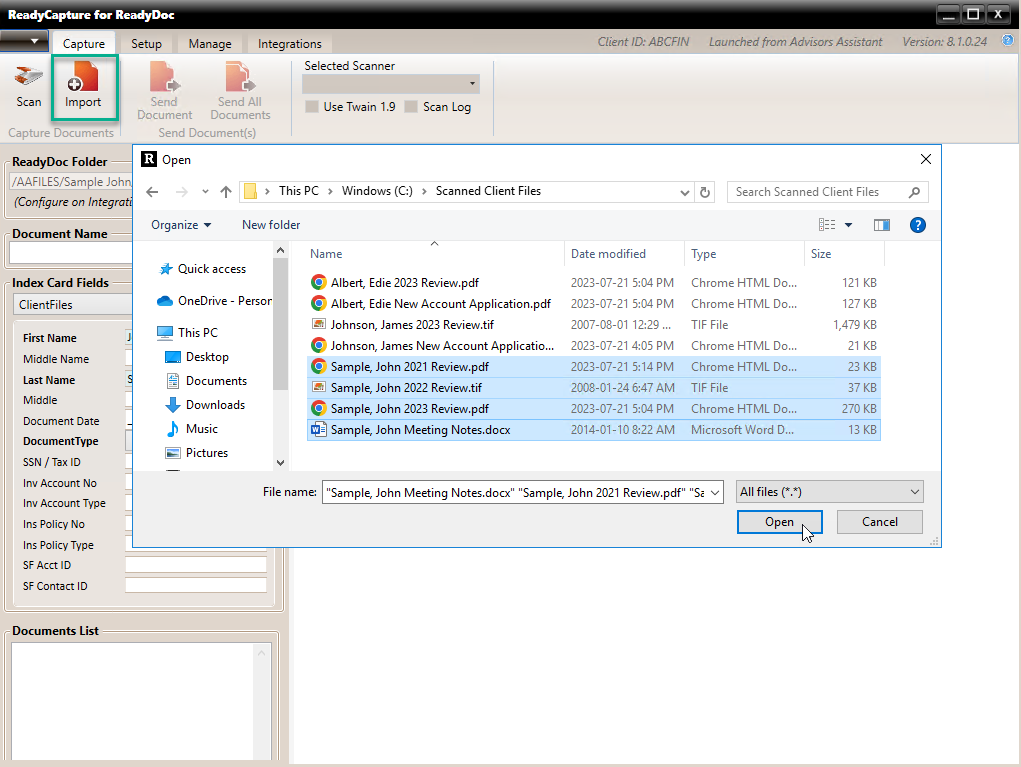Click This PC in the address breadcrumb
This screenshot has width=1021, height=767.
coord(299,191)
